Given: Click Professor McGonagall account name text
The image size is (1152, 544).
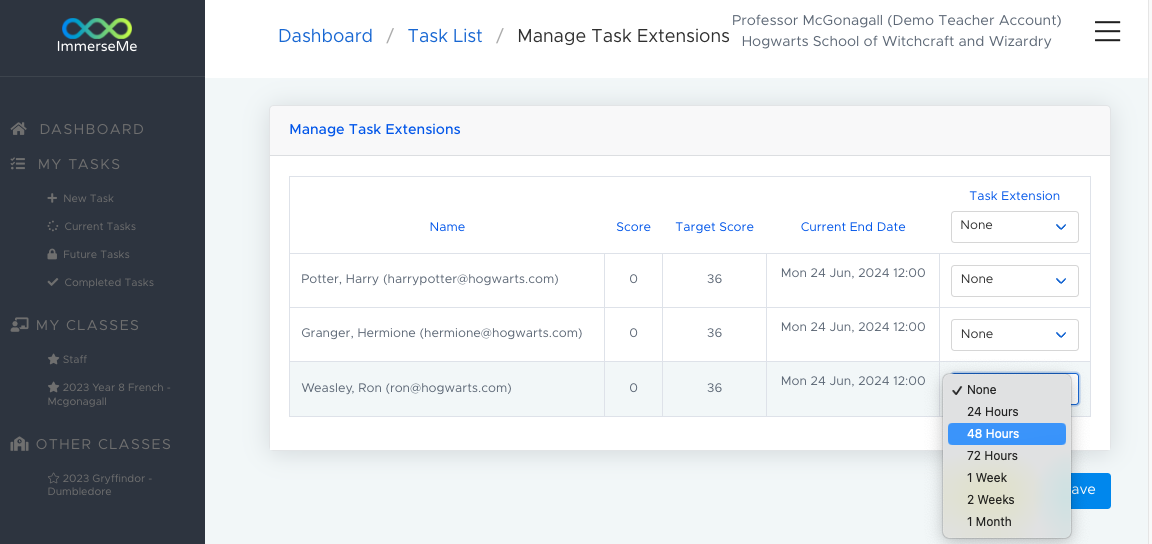Looking at the screenshot, I should click(896, 20).
